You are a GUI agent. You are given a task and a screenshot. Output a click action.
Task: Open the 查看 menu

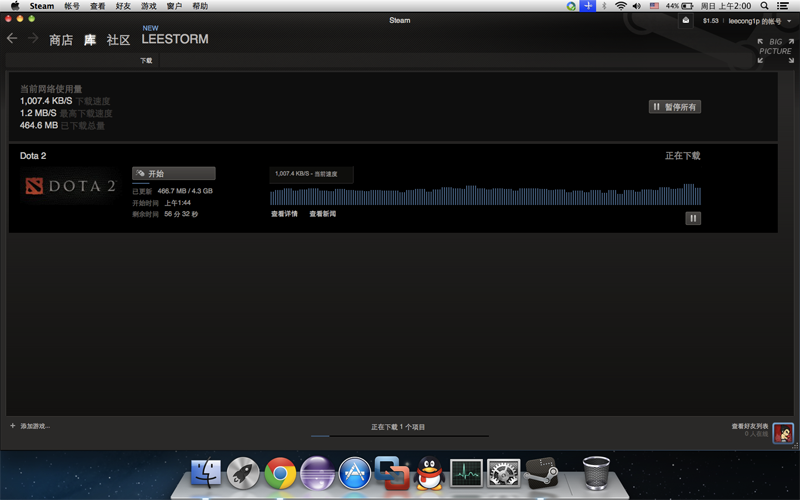(x=97, y=6)
